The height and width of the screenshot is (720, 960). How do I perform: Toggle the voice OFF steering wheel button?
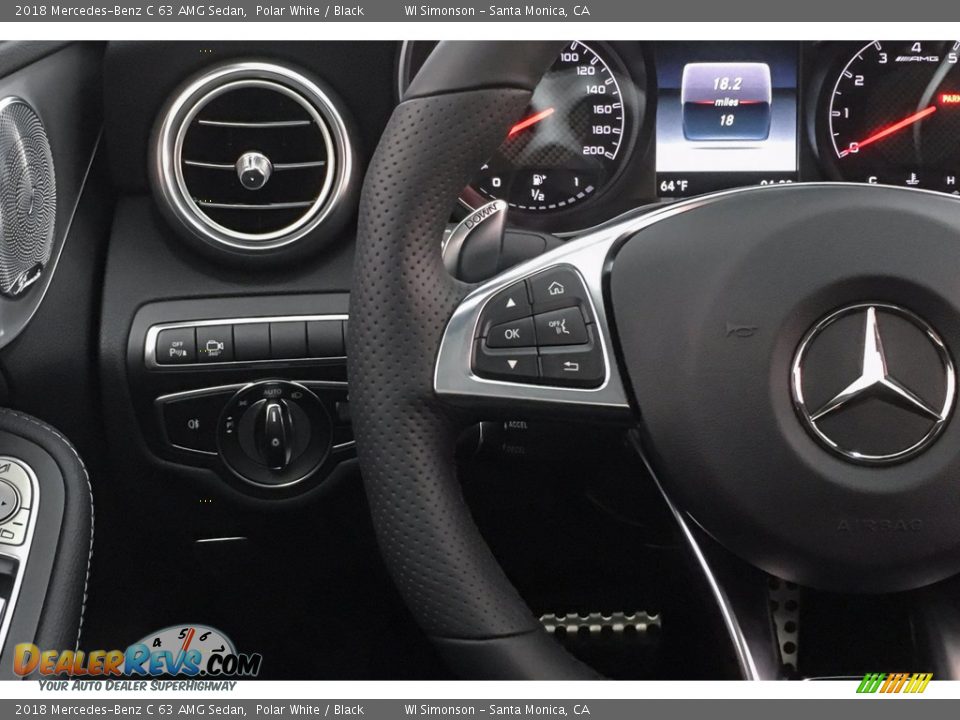560,327
